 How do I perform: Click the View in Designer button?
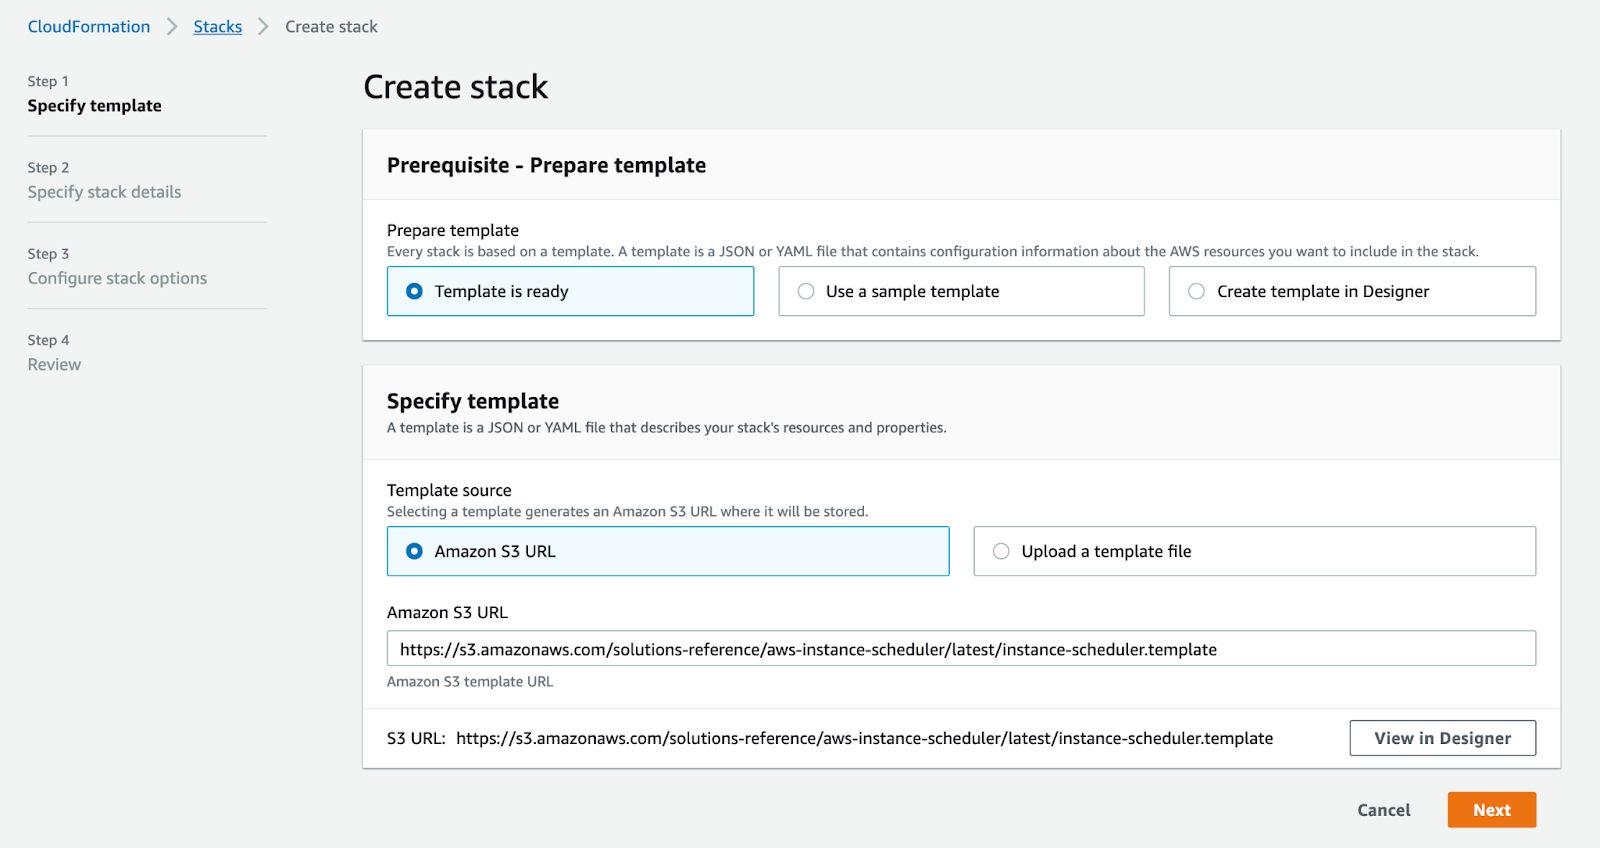pos(1442,738)
